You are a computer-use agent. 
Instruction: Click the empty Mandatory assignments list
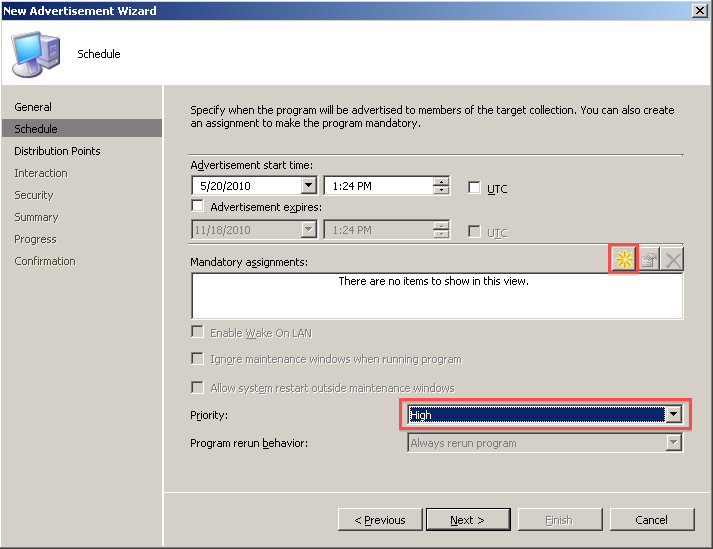[x=437, y=296]
